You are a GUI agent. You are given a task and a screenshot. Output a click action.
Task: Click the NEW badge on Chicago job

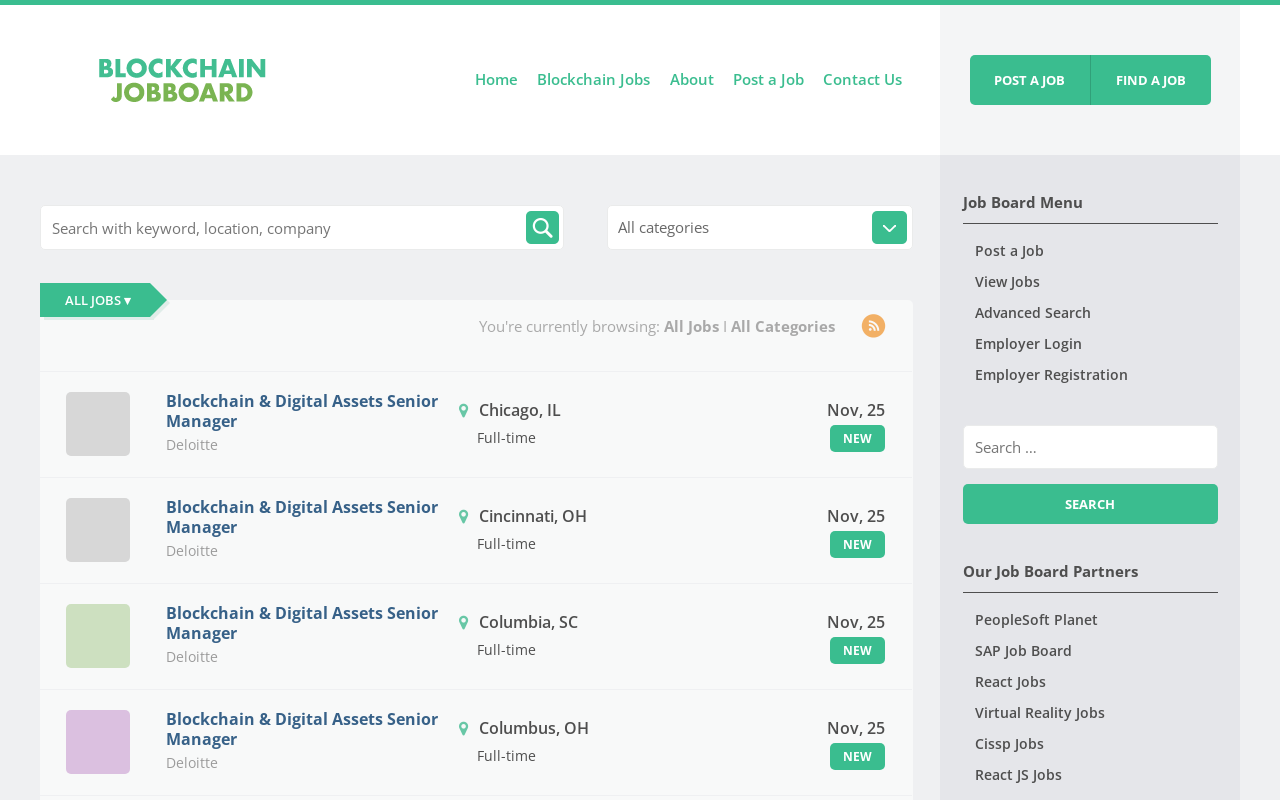[x=857, y=439]
